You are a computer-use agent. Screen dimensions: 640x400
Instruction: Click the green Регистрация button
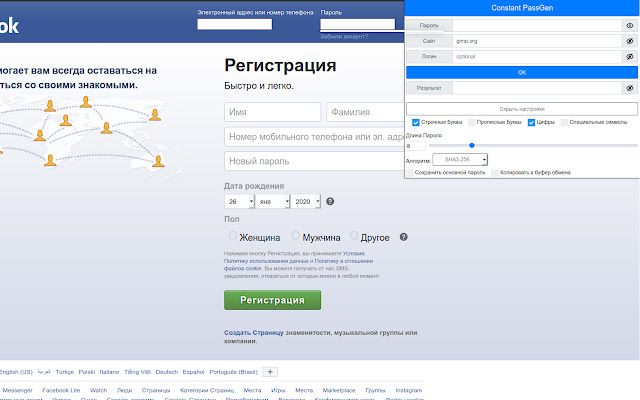click(x=272, y=300)
